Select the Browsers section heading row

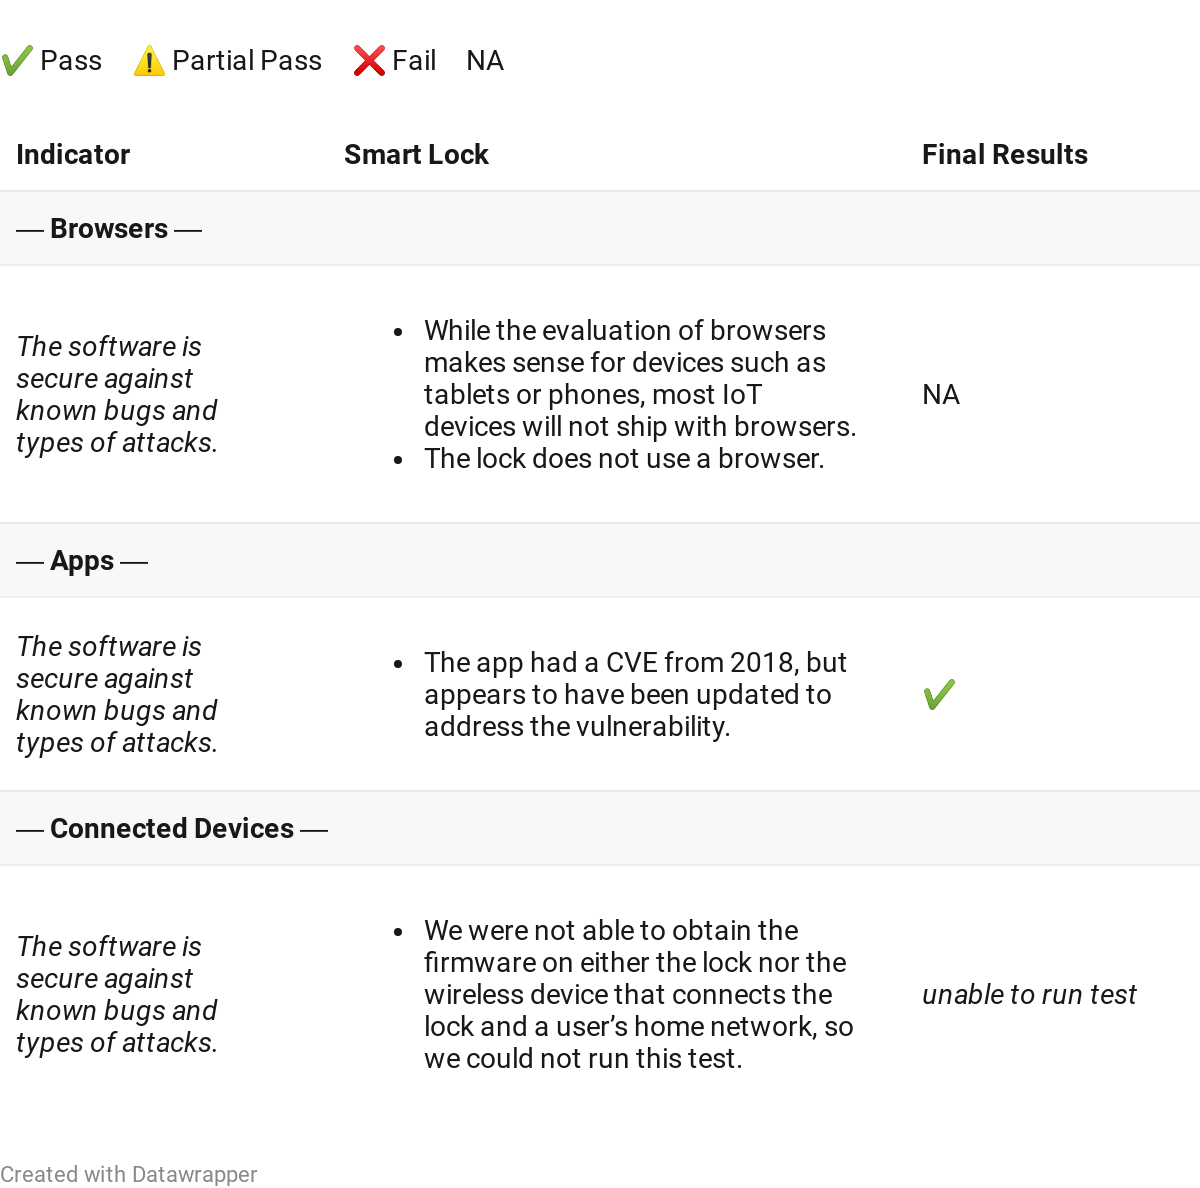[x=109, y=229]
